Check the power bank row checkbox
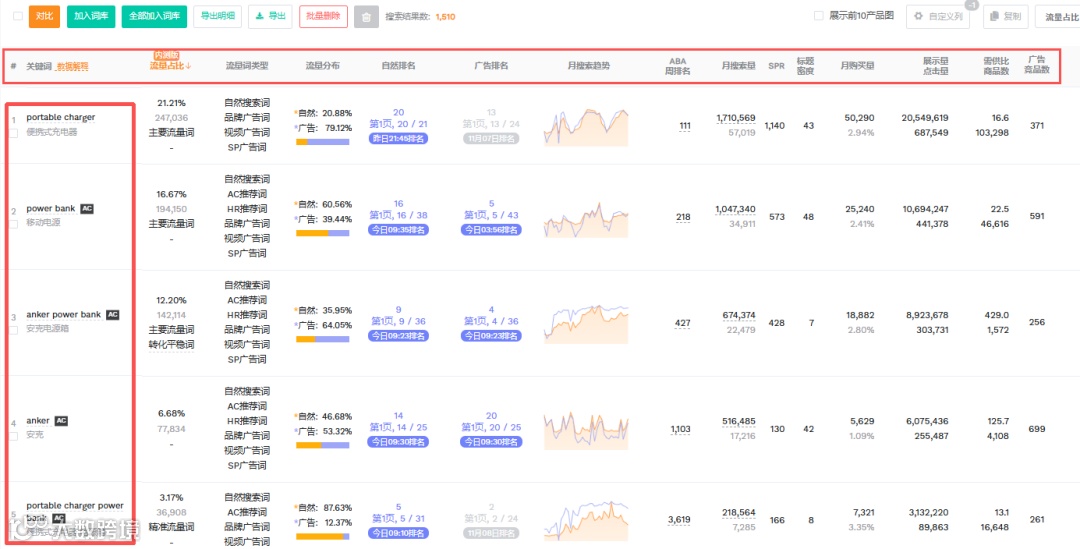This screenshot has height=549, width=1080. [x=14, y=224]
